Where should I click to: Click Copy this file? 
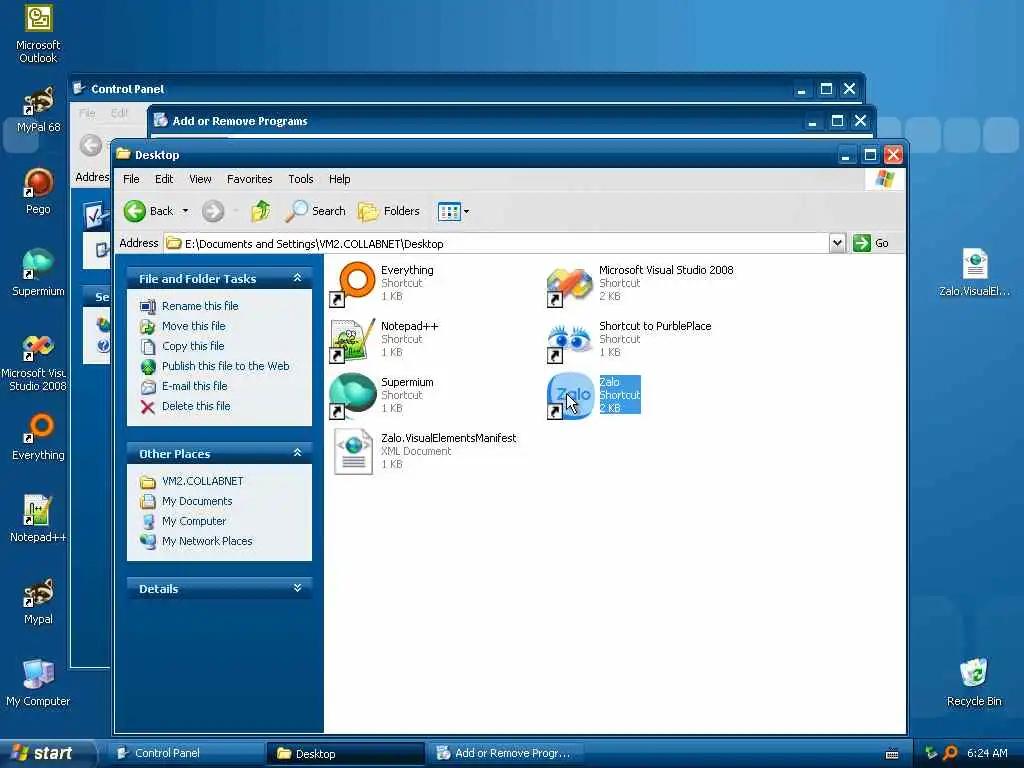click(x=182, y=346)
